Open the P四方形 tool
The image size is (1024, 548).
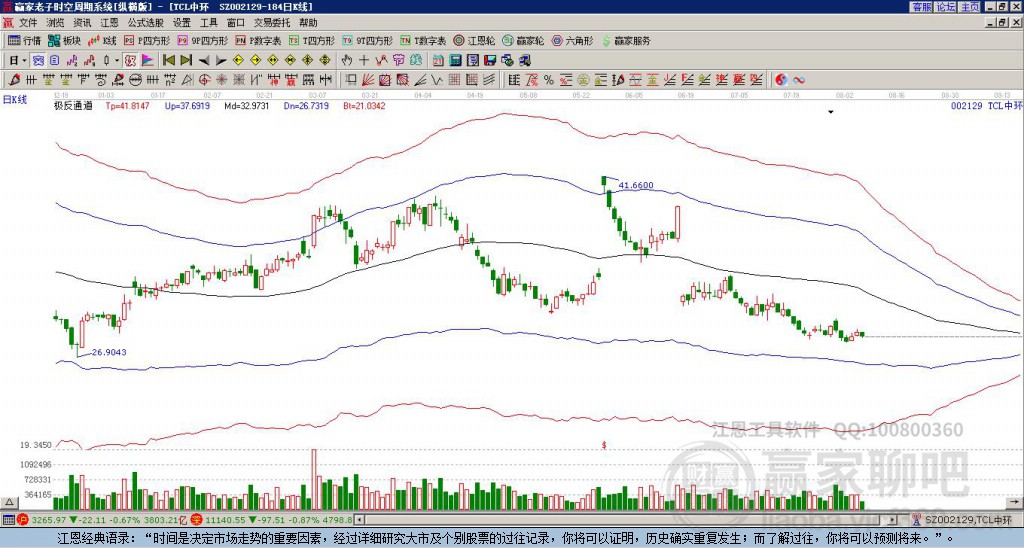coord(147,40)
